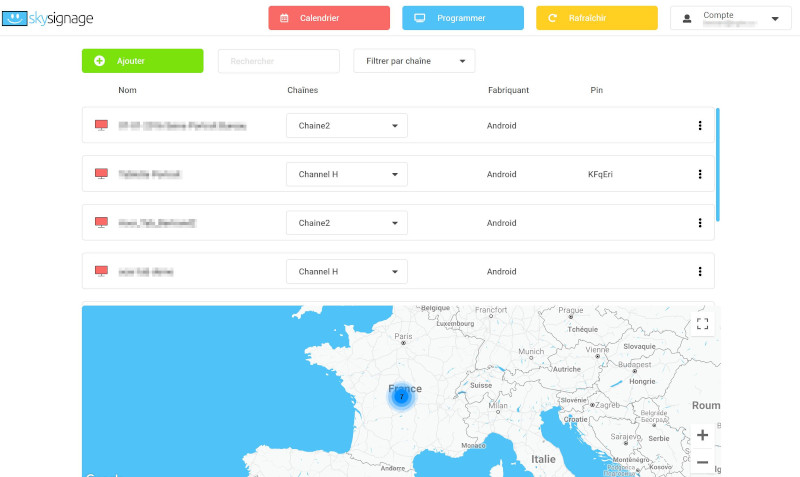Click Android in the fourth row
This screenshot has width=800, height=477.
tap(502, 271)
